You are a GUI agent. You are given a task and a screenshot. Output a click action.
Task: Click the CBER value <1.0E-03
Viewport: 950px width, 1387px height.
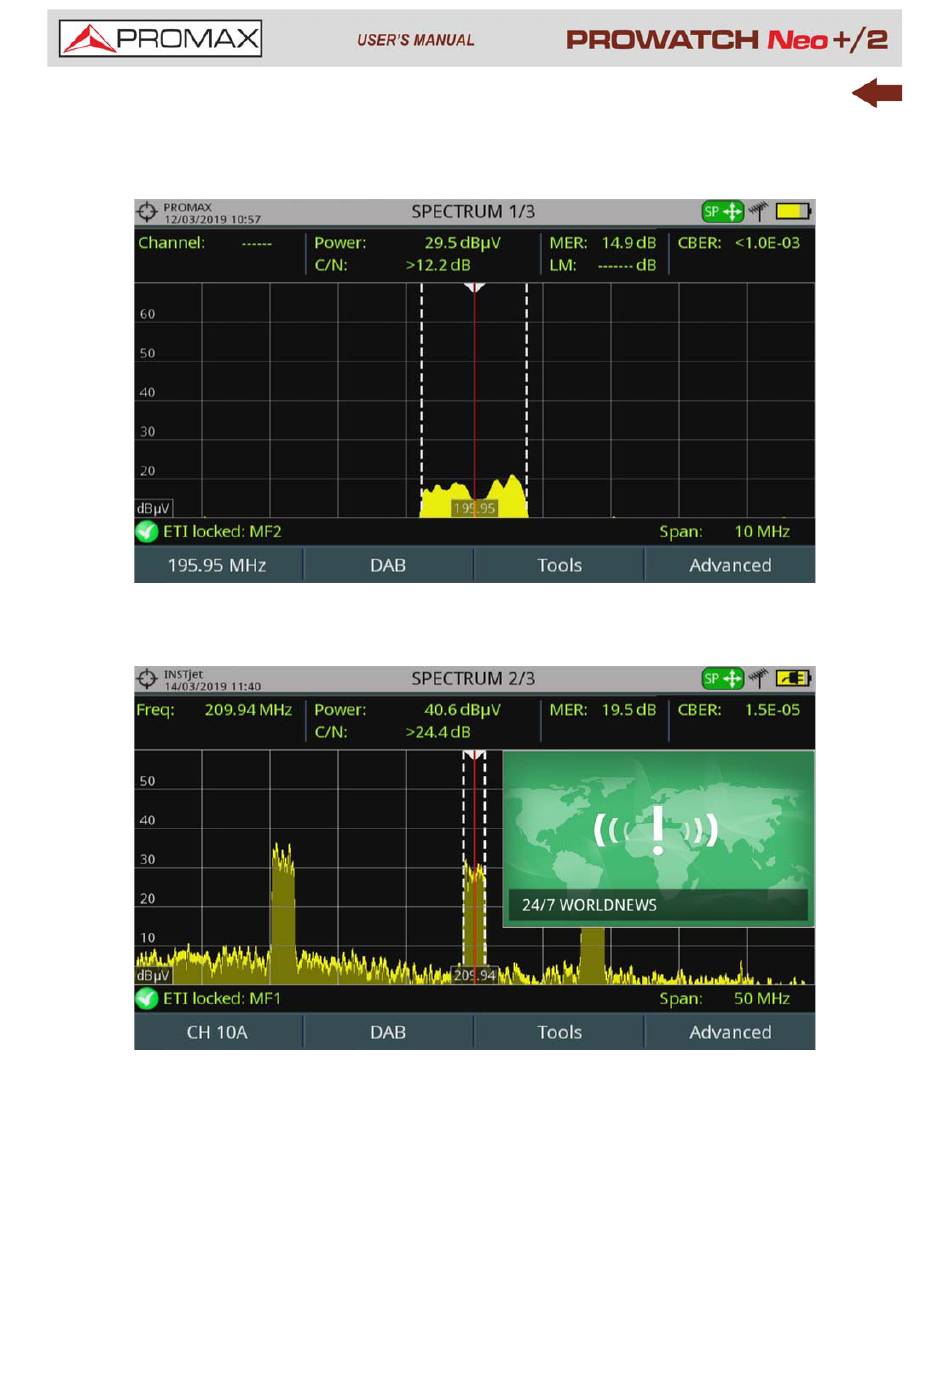pos(767,243)
